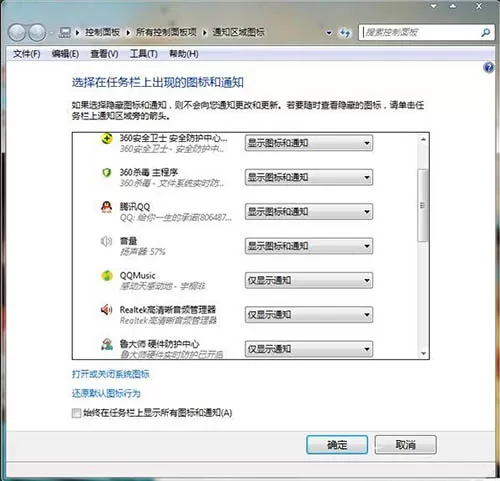Image resolution: width=500 pixels, height=481 pixels.
Task: Expand the arrow after 所有控制面板项 breadcrumb
Action: pyautogui.click(x=205, y=33)
